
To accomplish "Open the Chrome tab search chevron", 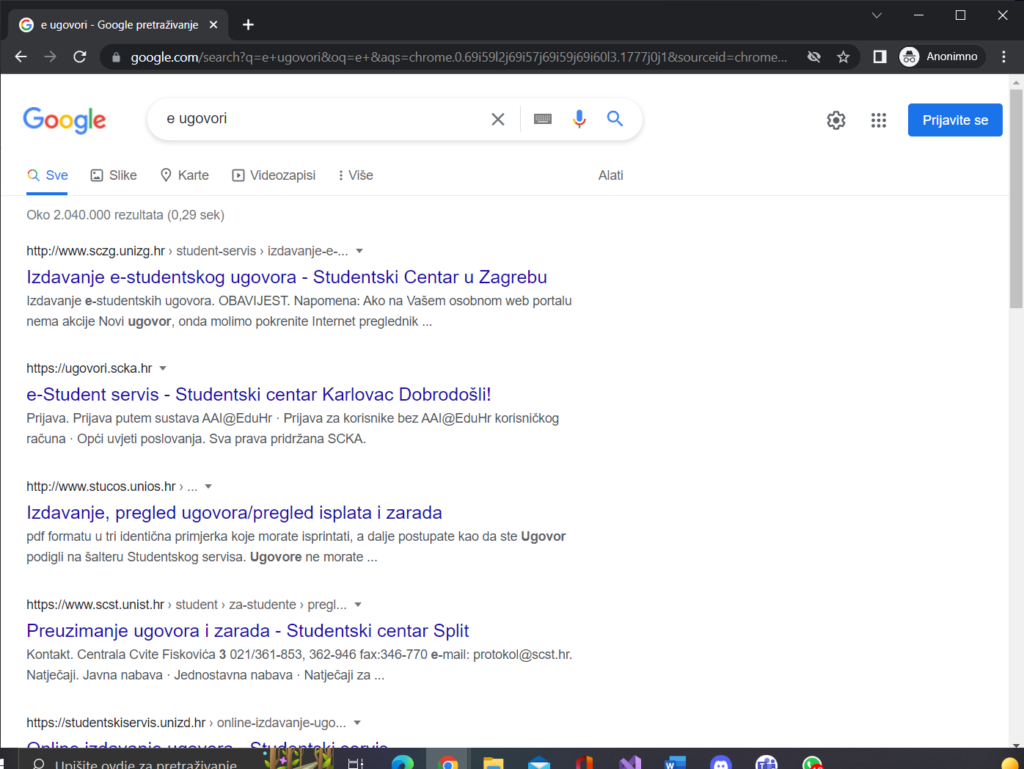I will (877, 15).
